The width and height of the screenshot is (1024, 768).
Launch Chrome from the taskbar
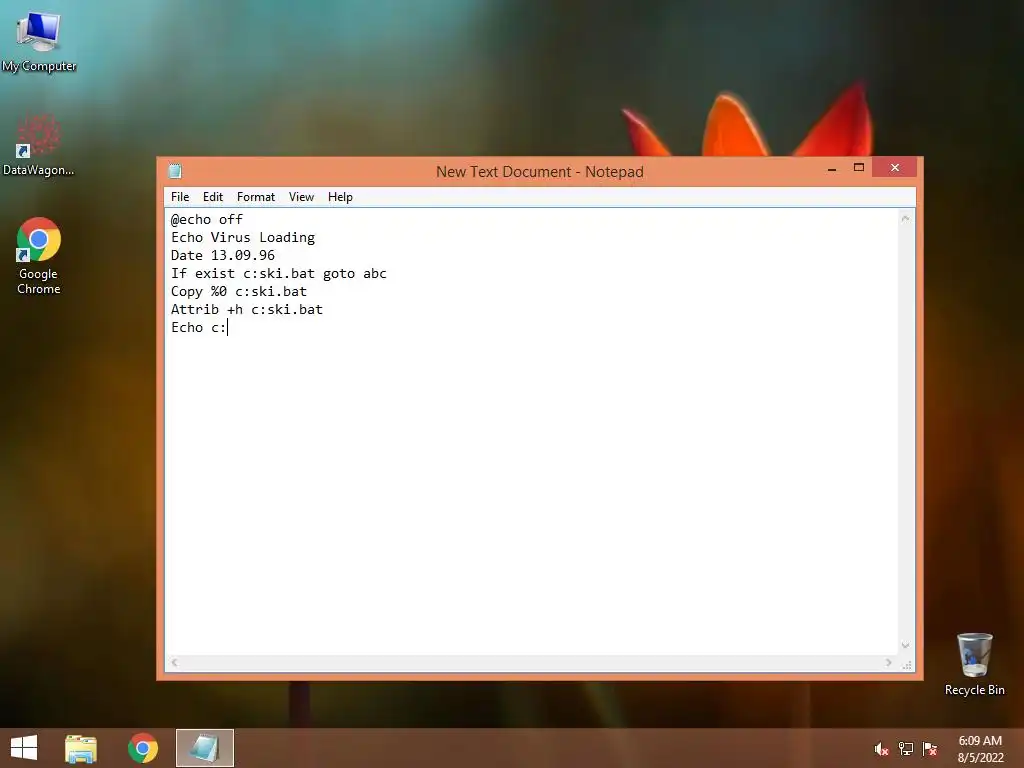click(142, 748)
